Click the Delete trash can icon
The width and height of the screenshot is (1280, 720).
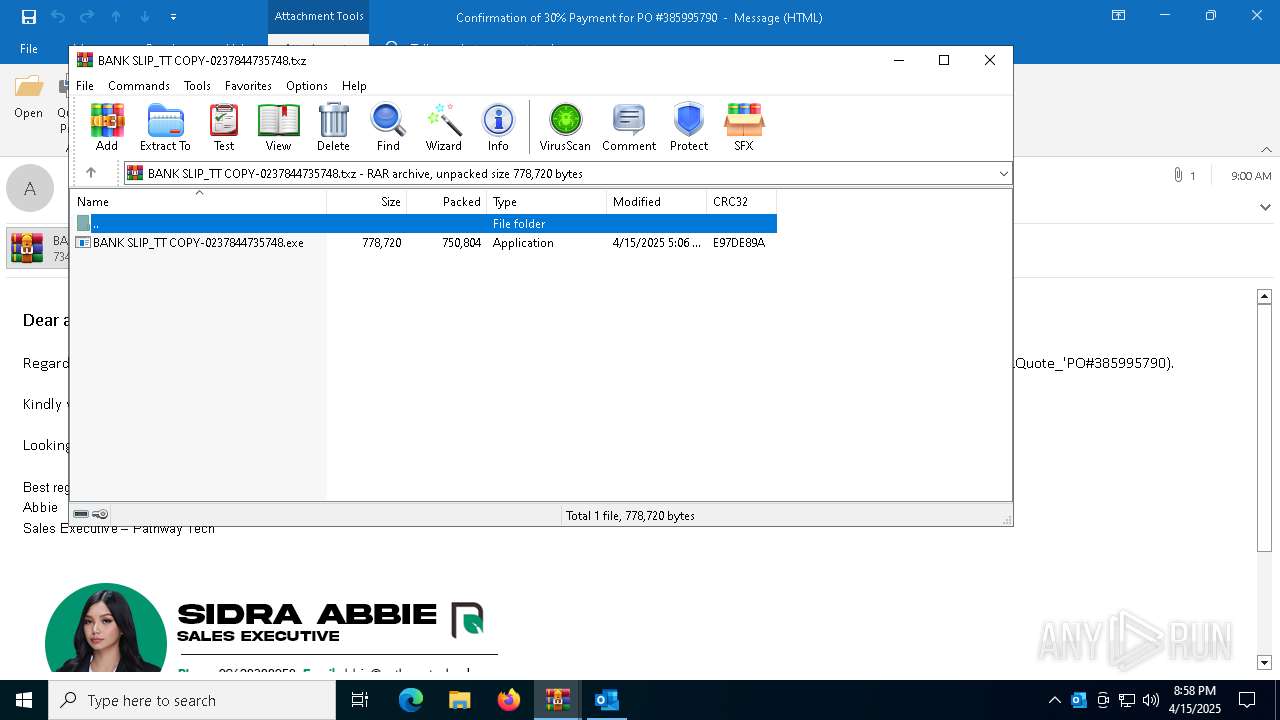coord(333,127)
